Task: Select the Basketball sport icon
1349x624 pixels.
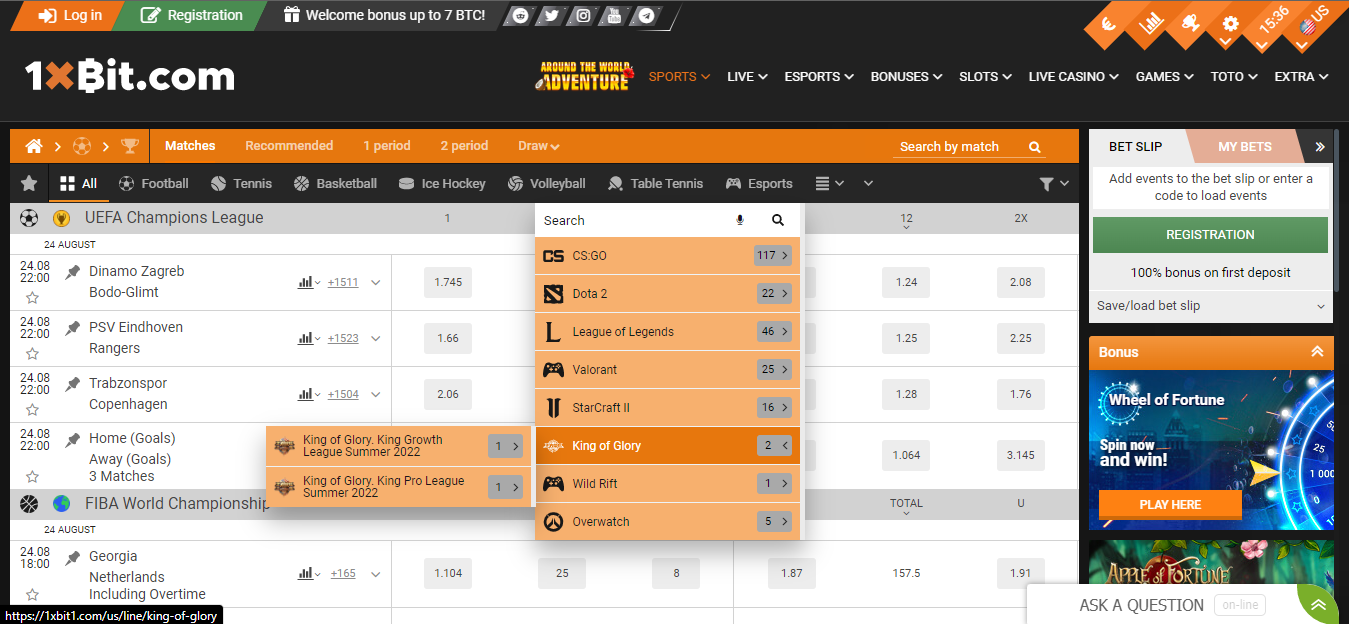Action: tap(300, 183)
